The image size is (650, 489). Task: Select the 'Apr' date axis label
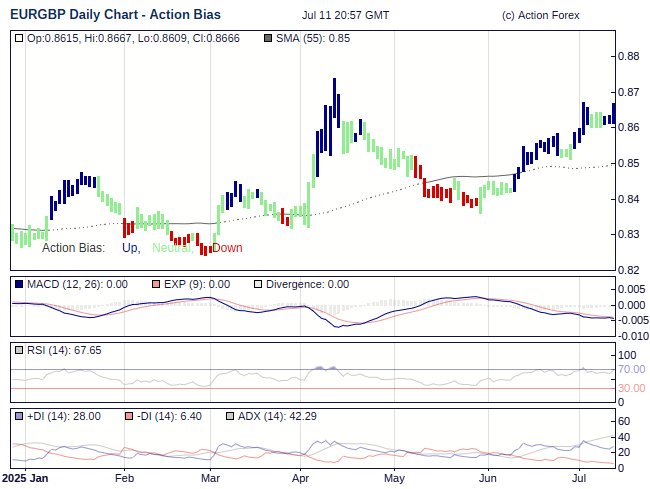click(x=300, y=479)
